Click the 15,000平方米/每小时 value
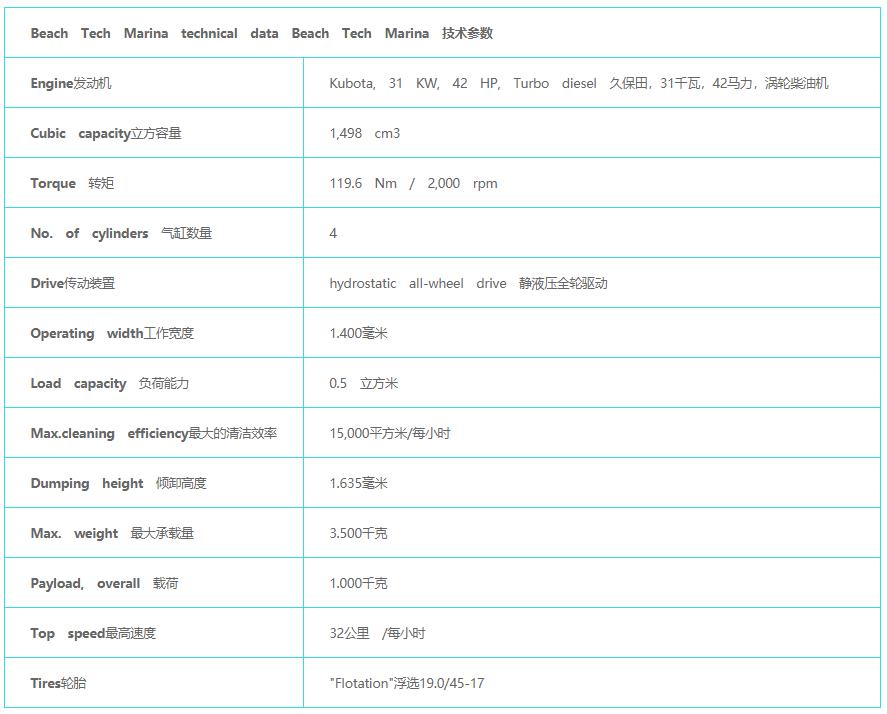The height and width of the screenshot is (714, 887). [x=390, y=433]
